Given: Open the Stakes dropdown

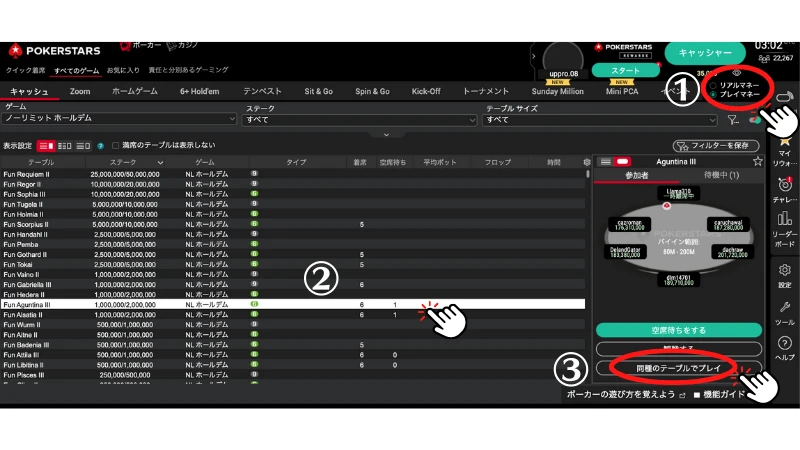Looking at the screenshot, I should coord(360,119).
